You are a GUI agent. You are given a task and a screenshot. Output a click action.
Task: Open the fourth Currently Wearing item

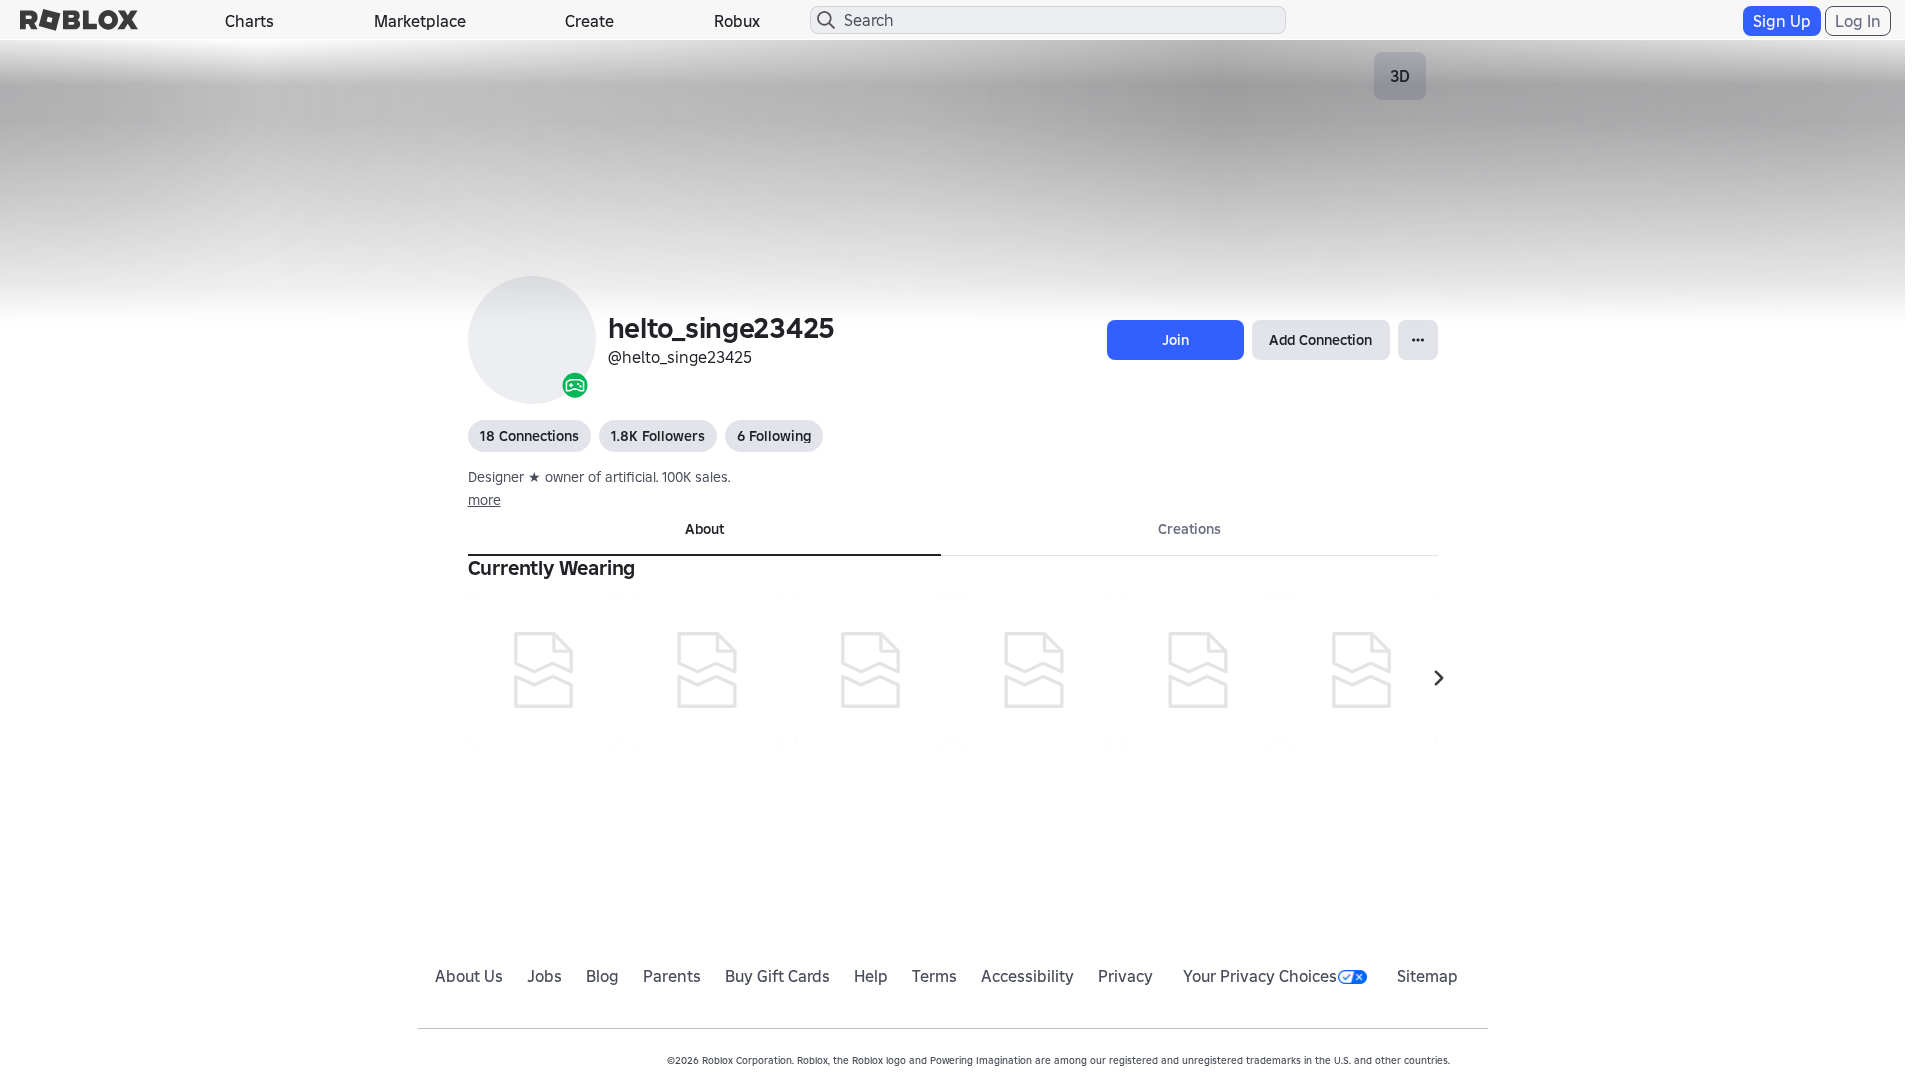pos(1034,670)
